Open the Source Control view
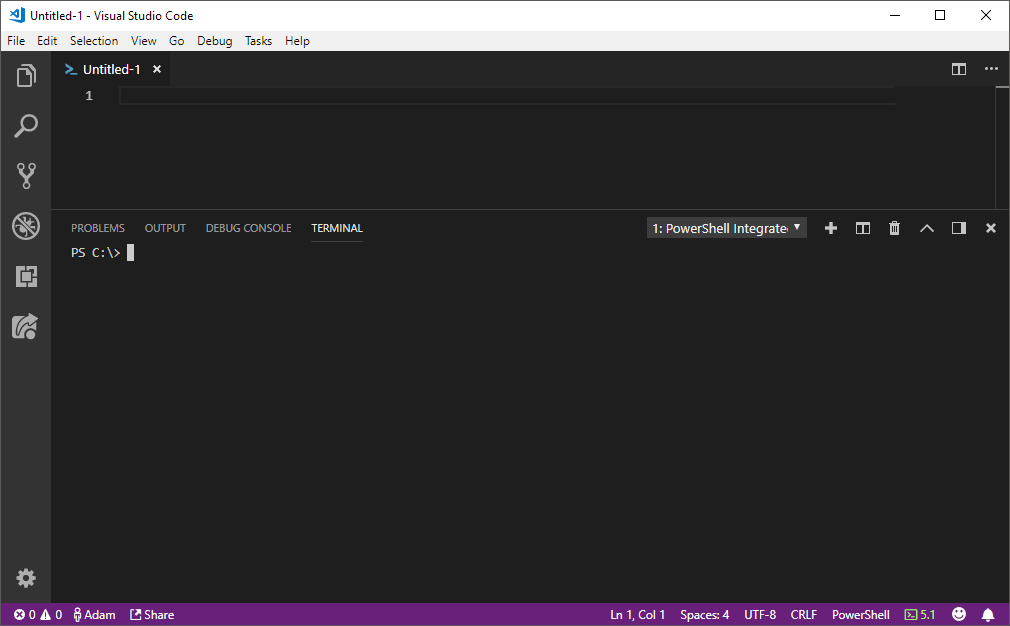This screenshot has height=626, width=1010. [x=26, y=176]
